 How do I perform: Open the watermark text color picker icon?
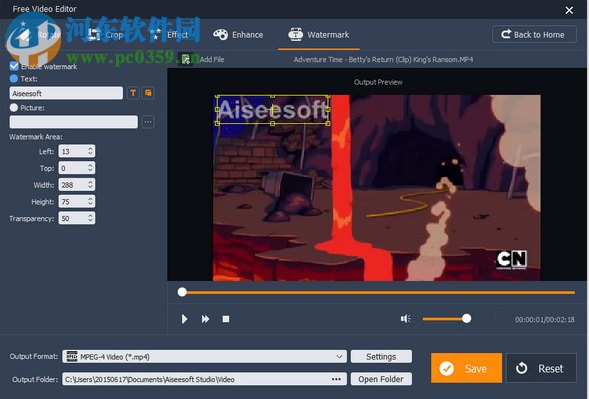[148, 93]
